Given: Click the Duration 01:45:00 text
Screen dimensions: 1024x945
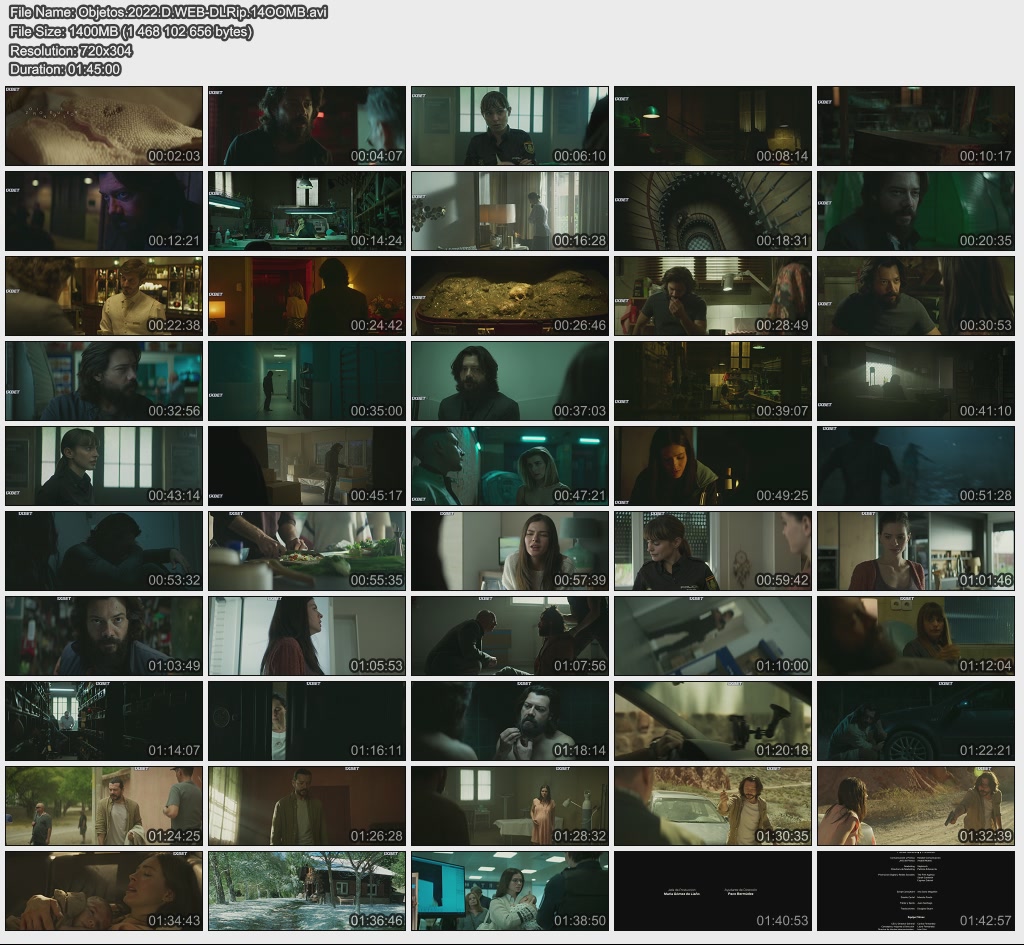Looking at the screenshot, I should click(x=65, y=69).
